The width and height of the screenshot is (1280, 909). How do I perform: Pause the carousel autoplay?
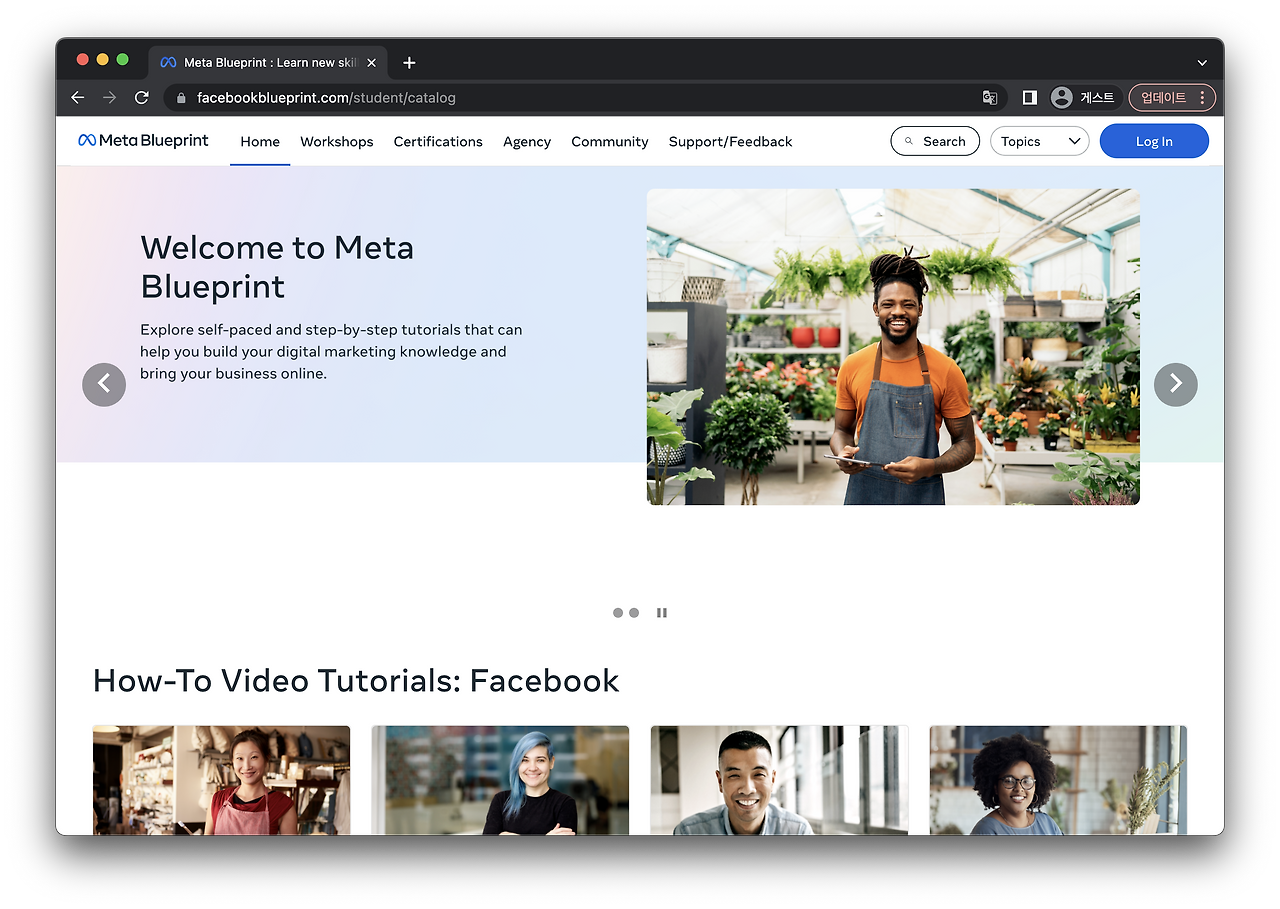(662, 613)
